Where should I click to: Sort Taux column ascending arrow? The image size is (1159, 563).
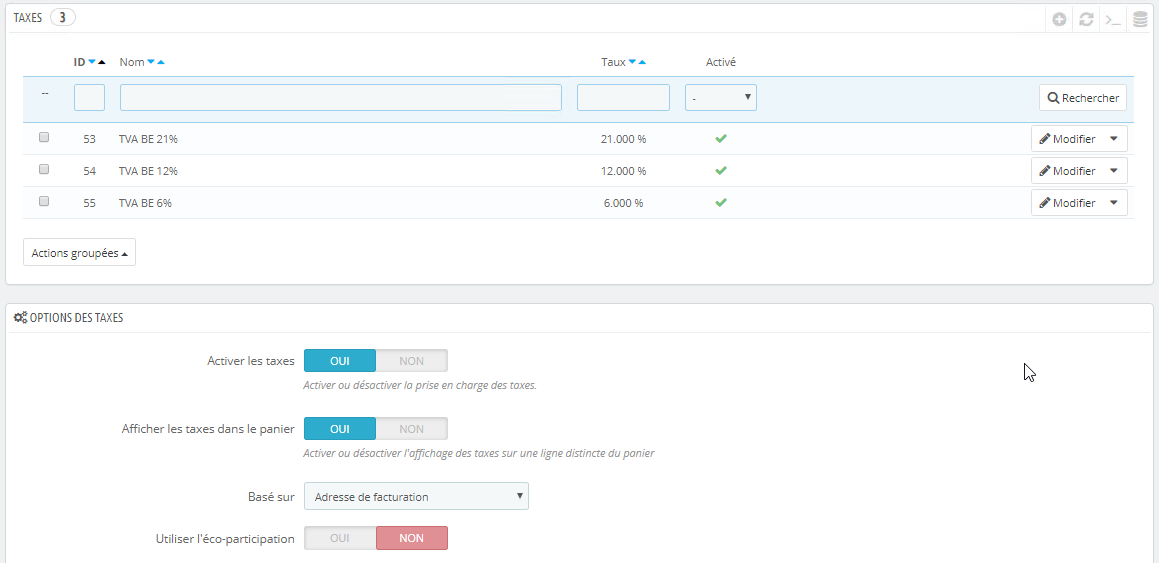click(x=642, y=62)
